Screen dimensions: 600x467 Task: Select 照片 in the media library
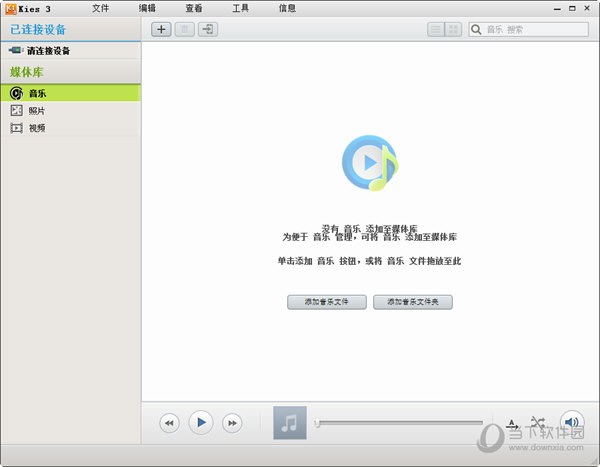(x=71, y=111)
